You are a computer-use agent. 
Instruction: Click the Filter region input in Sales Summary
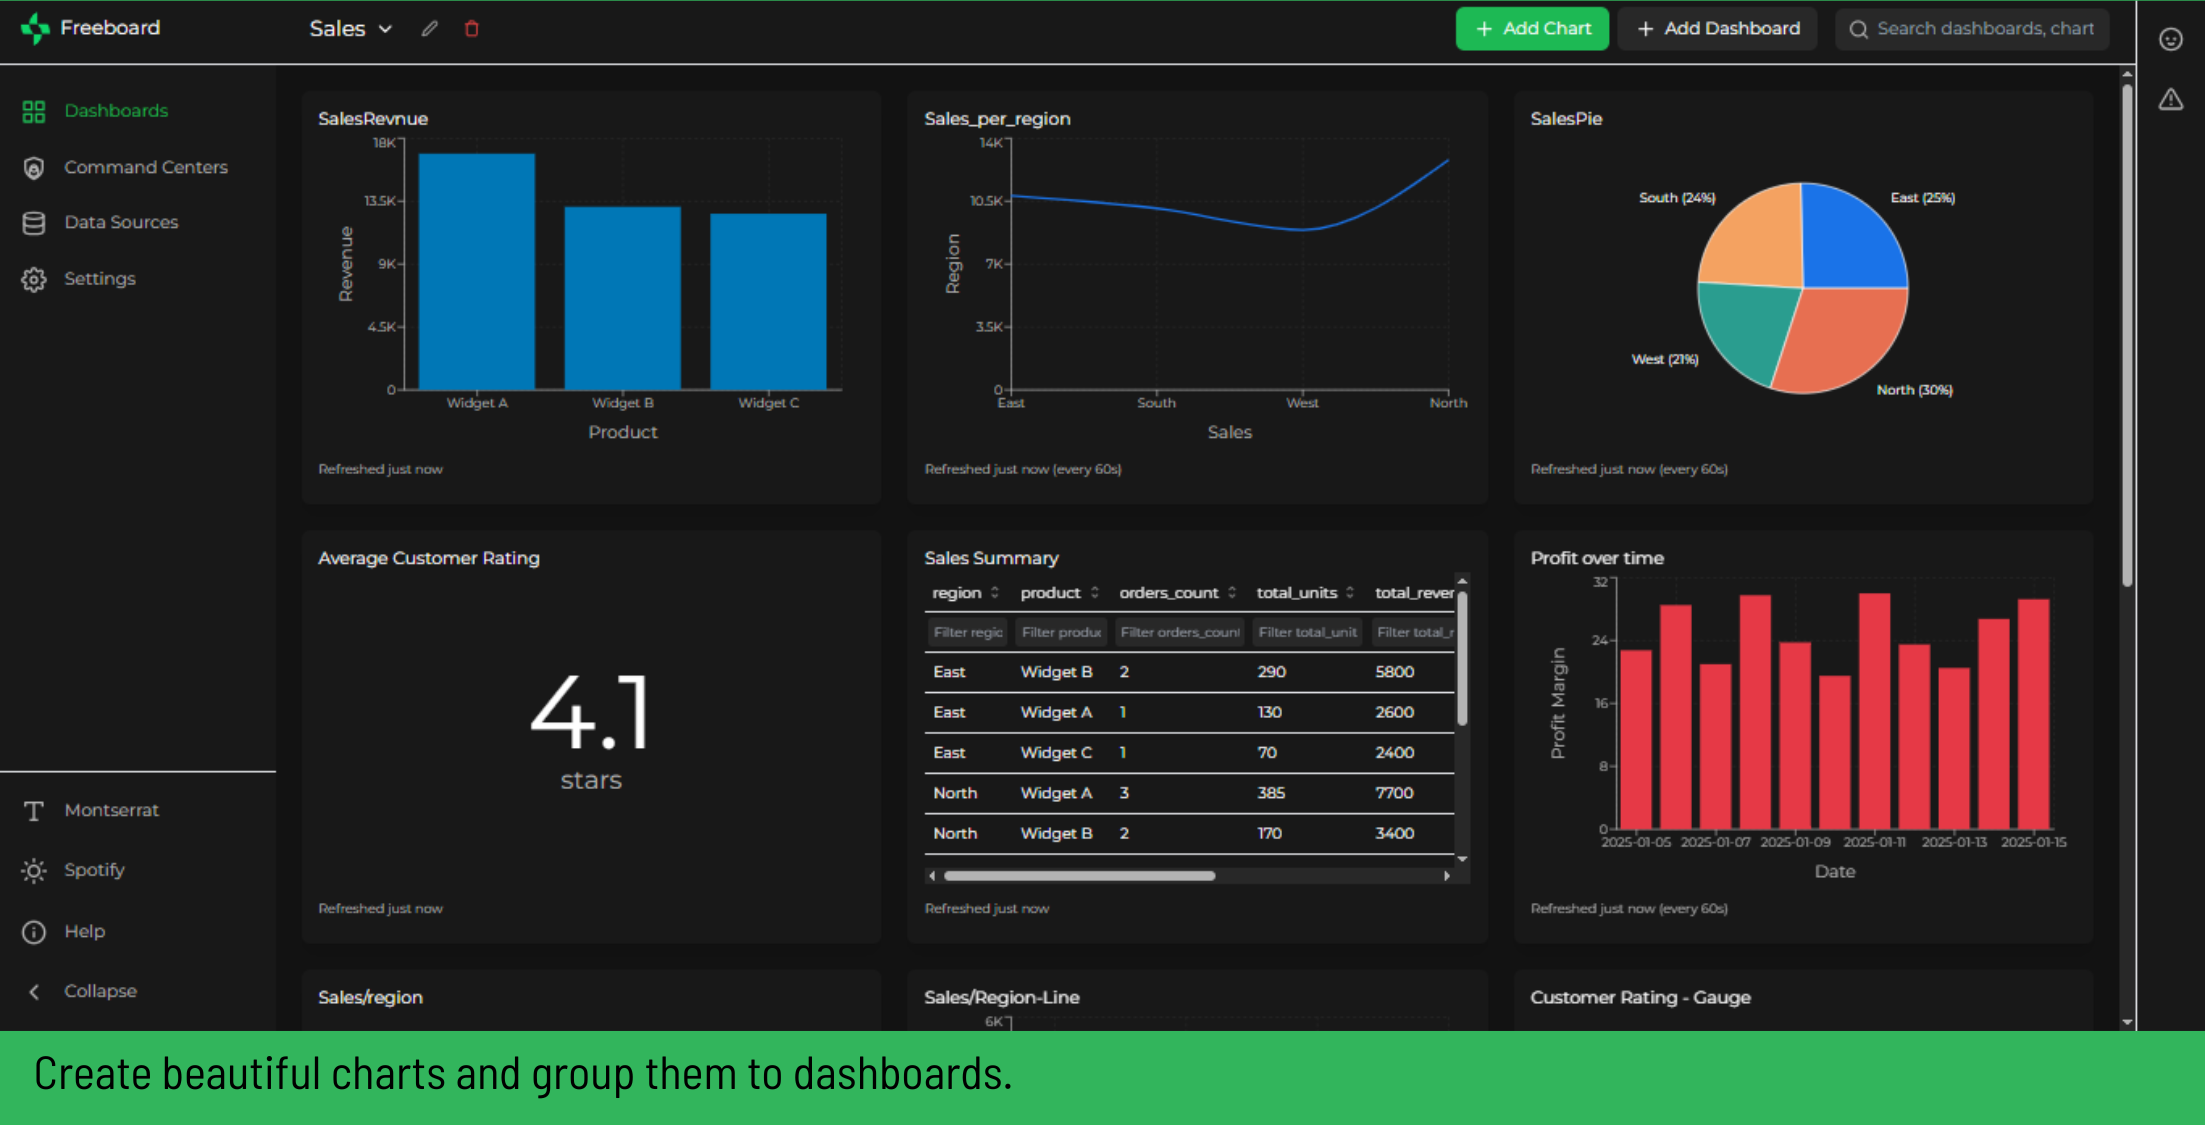[966, 632]
